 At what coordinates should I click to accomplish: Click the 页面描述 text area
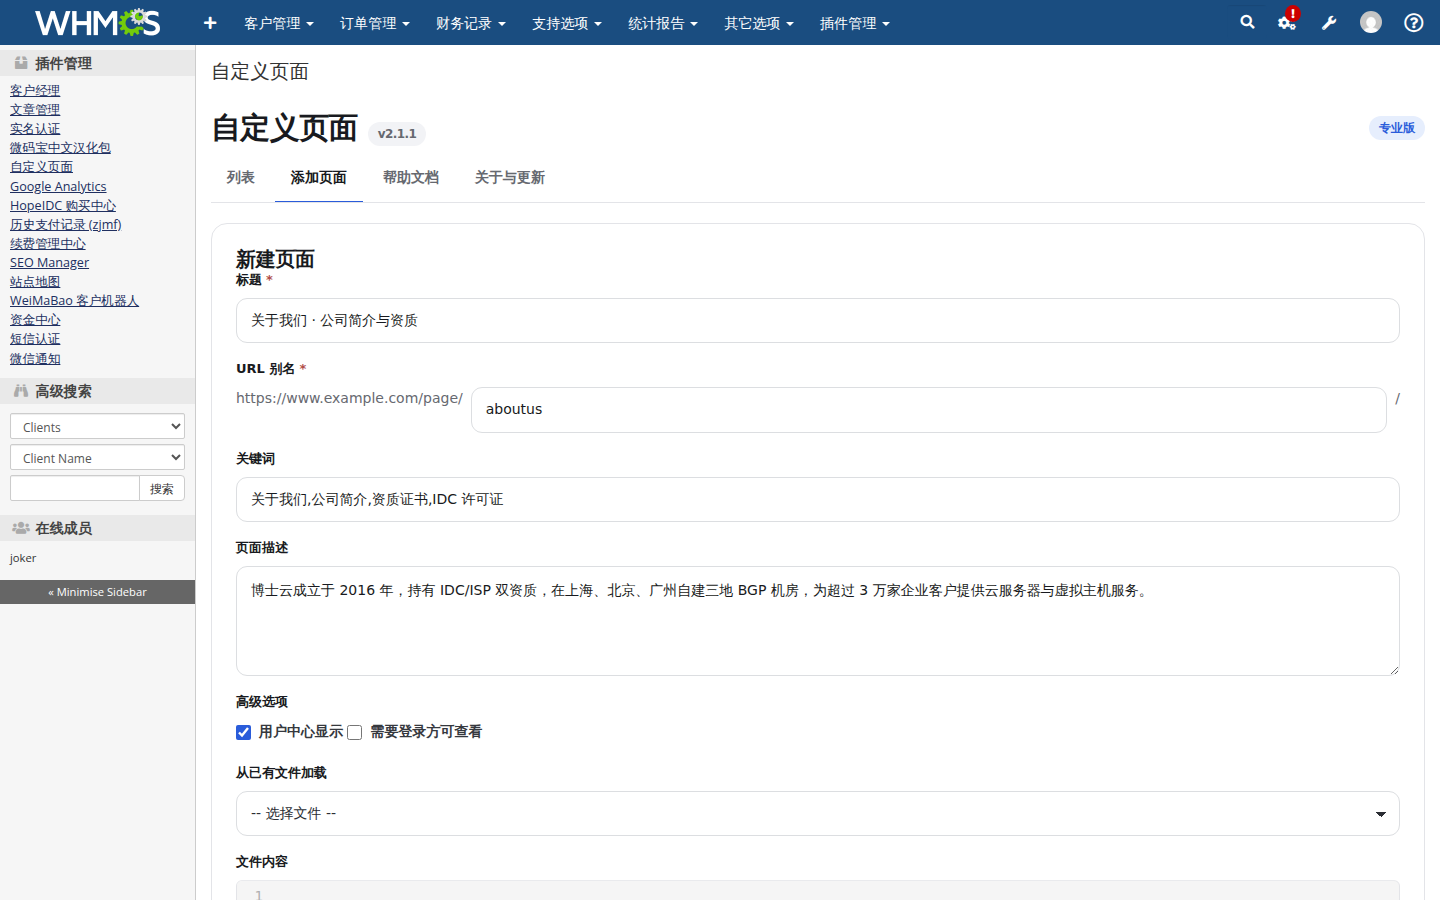[x=818, y=621]
